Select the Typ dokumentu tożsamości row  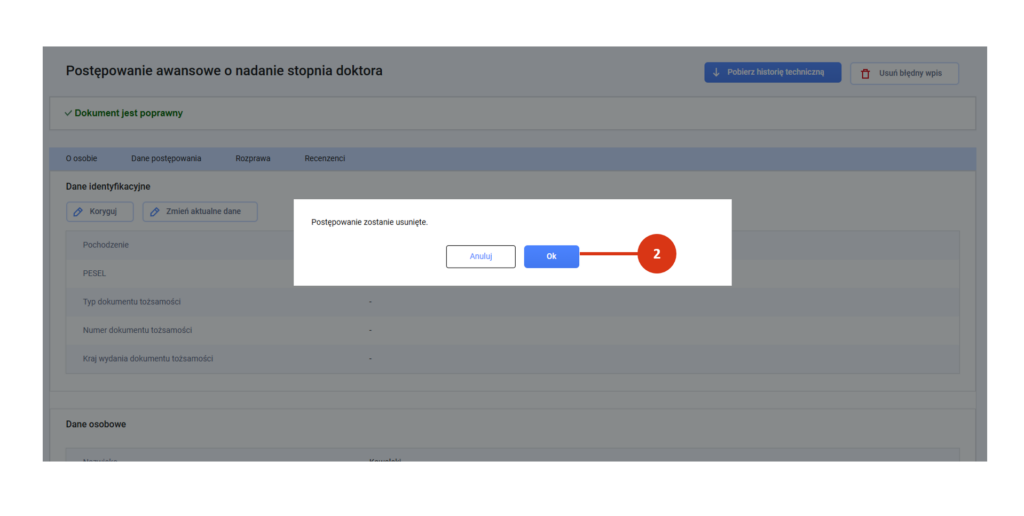click(x=132, y=301)
